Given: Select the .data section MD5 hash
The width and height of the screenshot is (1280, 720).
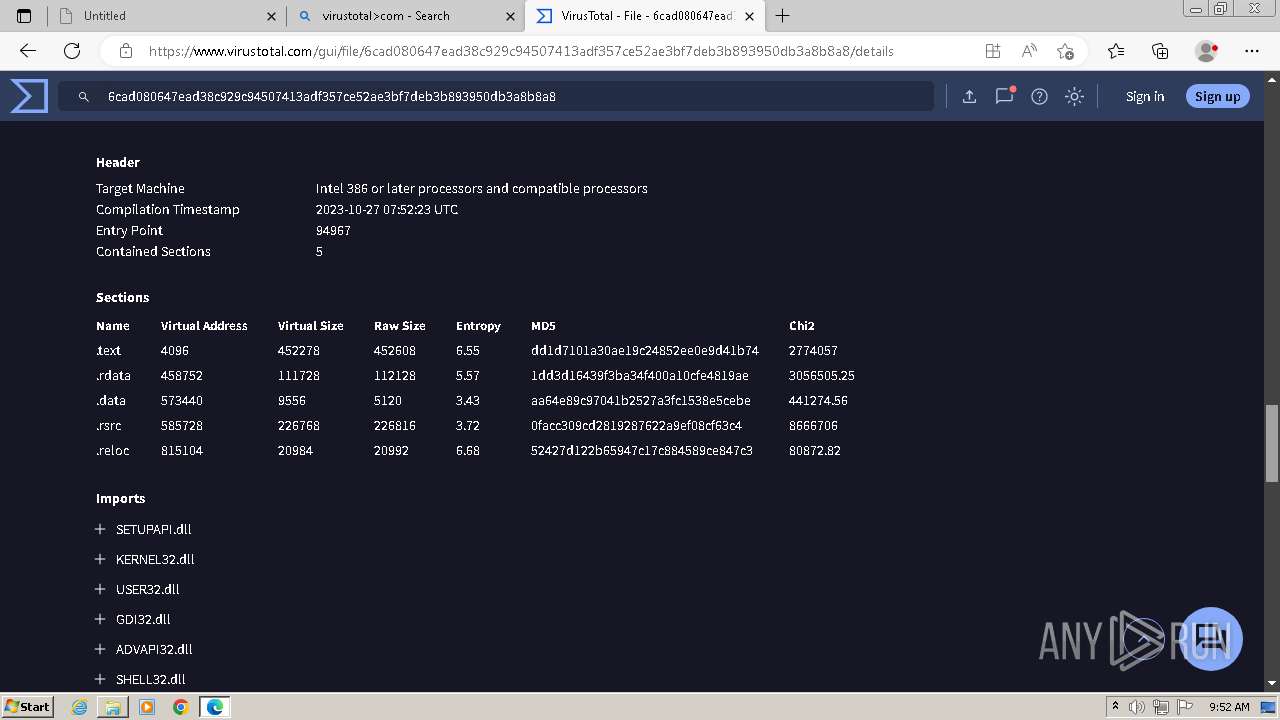Looking at the screenshot, I should click(x=640, y=401).
